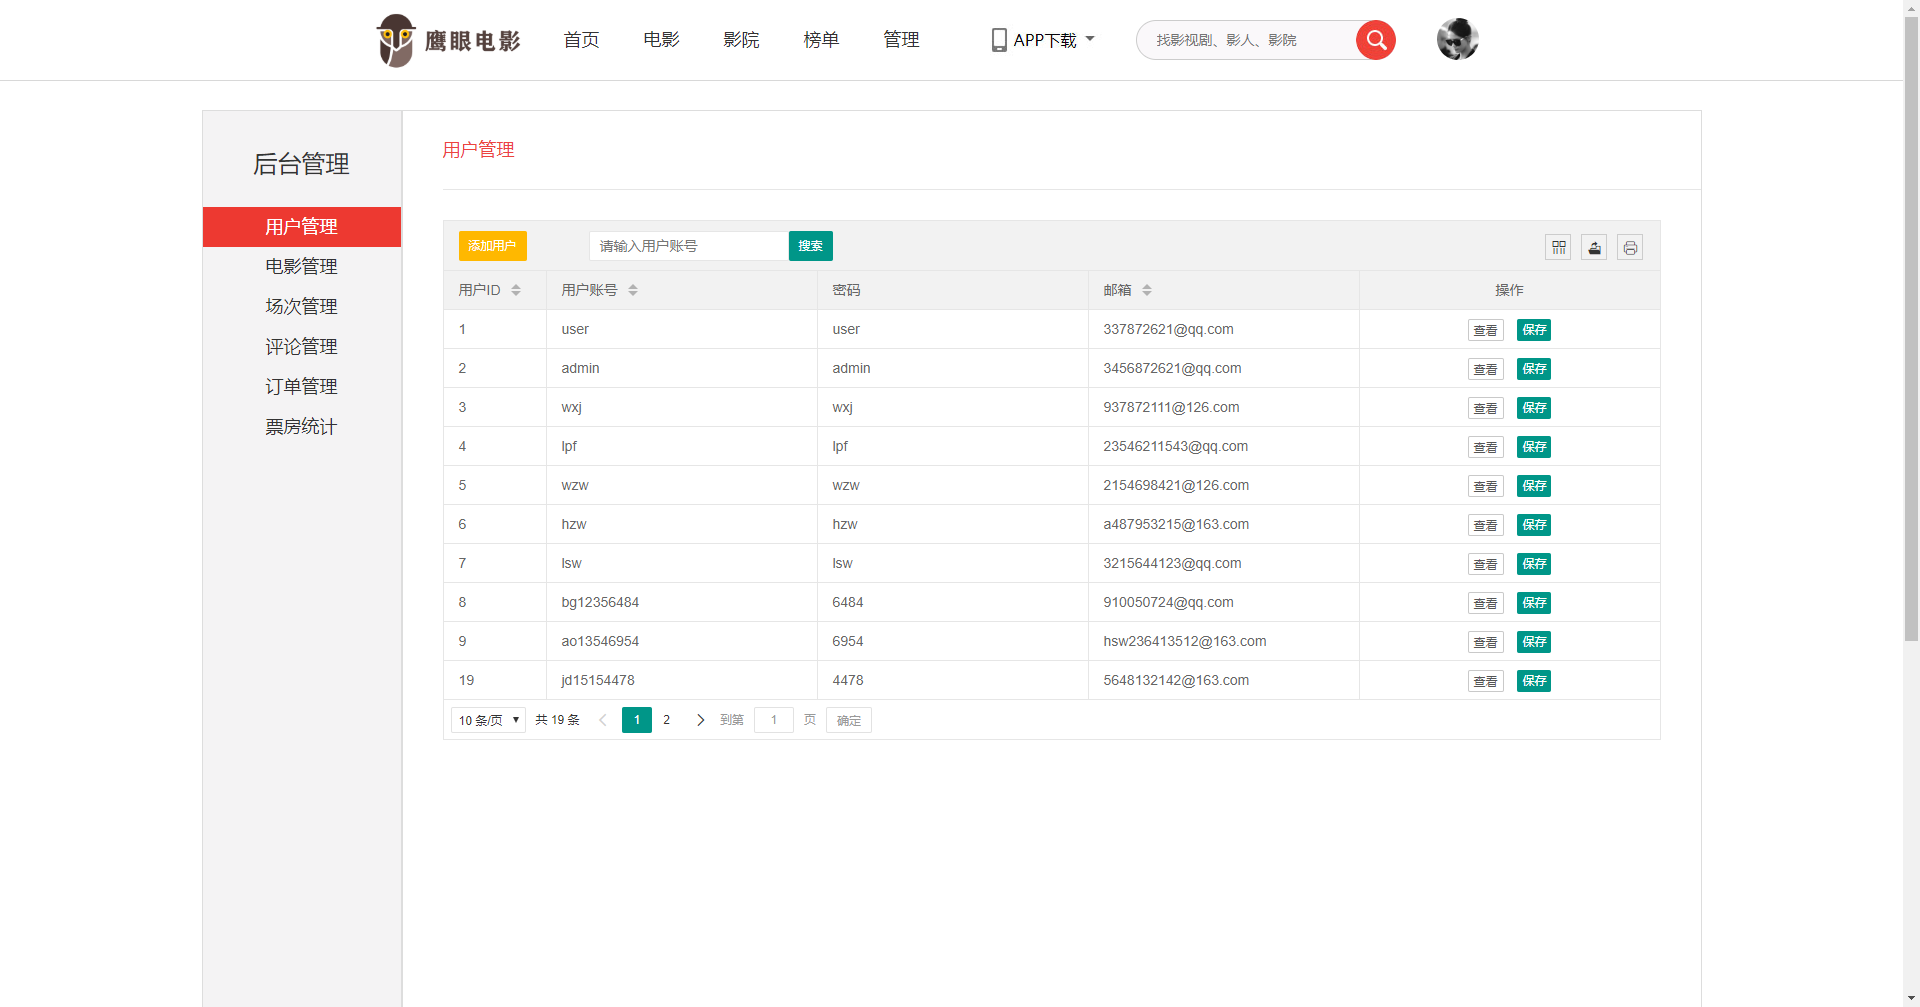Go to next page arrow in pagination
Screen dimensions: 1920x1007
(x=700, y=720)
